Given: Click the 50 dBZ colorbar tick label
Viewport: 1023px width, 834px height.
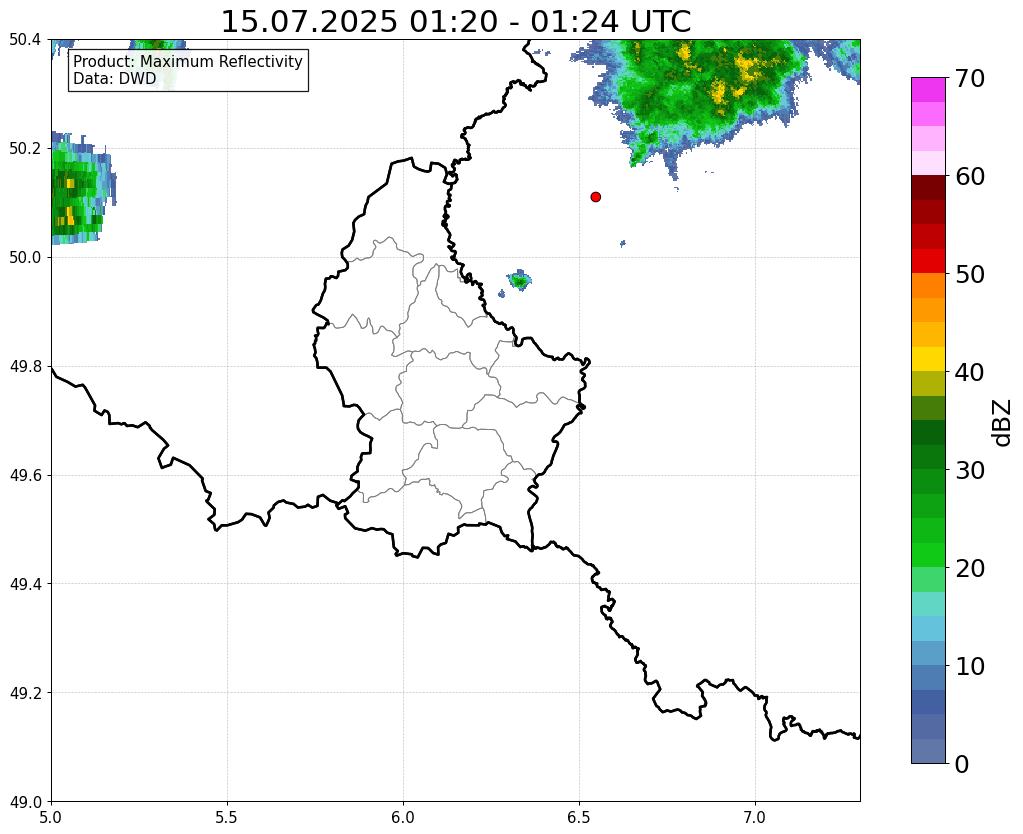Looking at the screenshot, I should [x=970, y=274].
